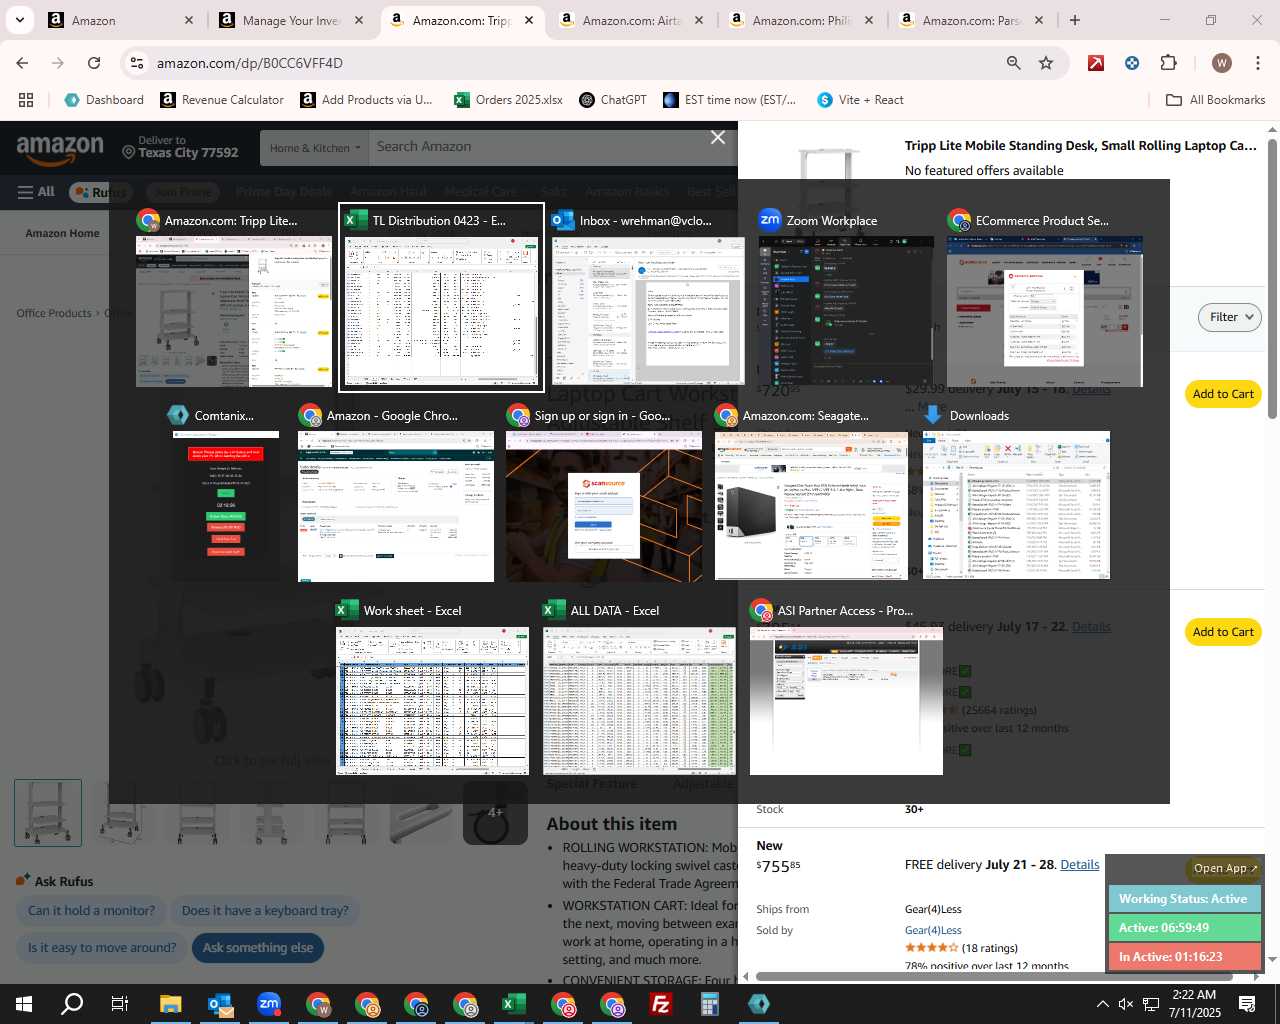This screenshot has height=1024, width=1280.
Task: Open File Explorer from the taskbar
Action: pos(170,1004)
